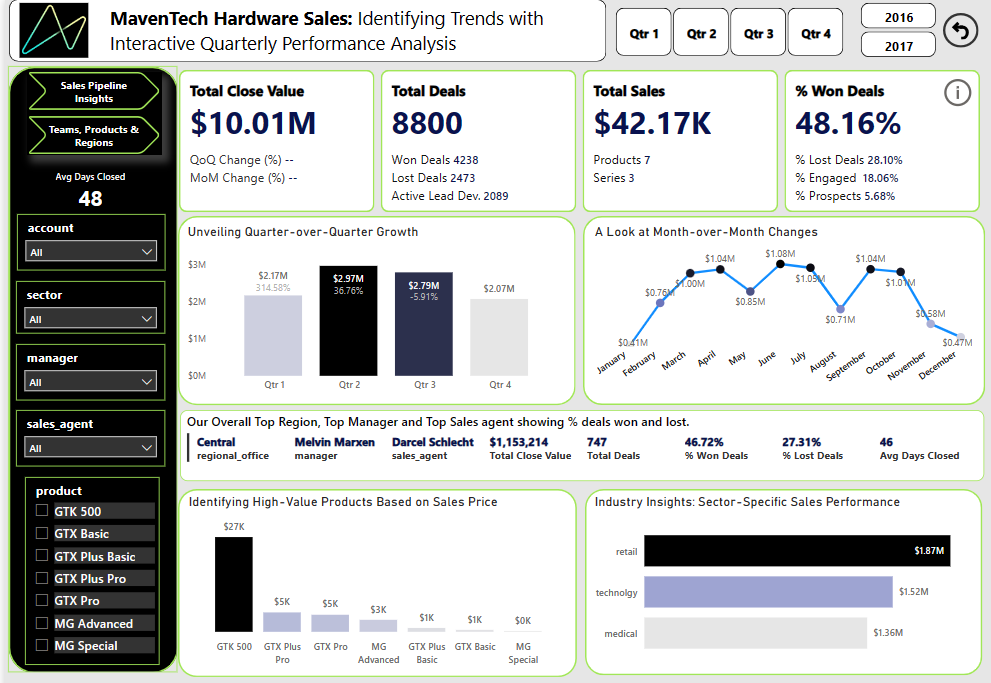Expand the sales_agent dropdown
The width and height of the screenshot is (991, 683).
coord(91,448)
